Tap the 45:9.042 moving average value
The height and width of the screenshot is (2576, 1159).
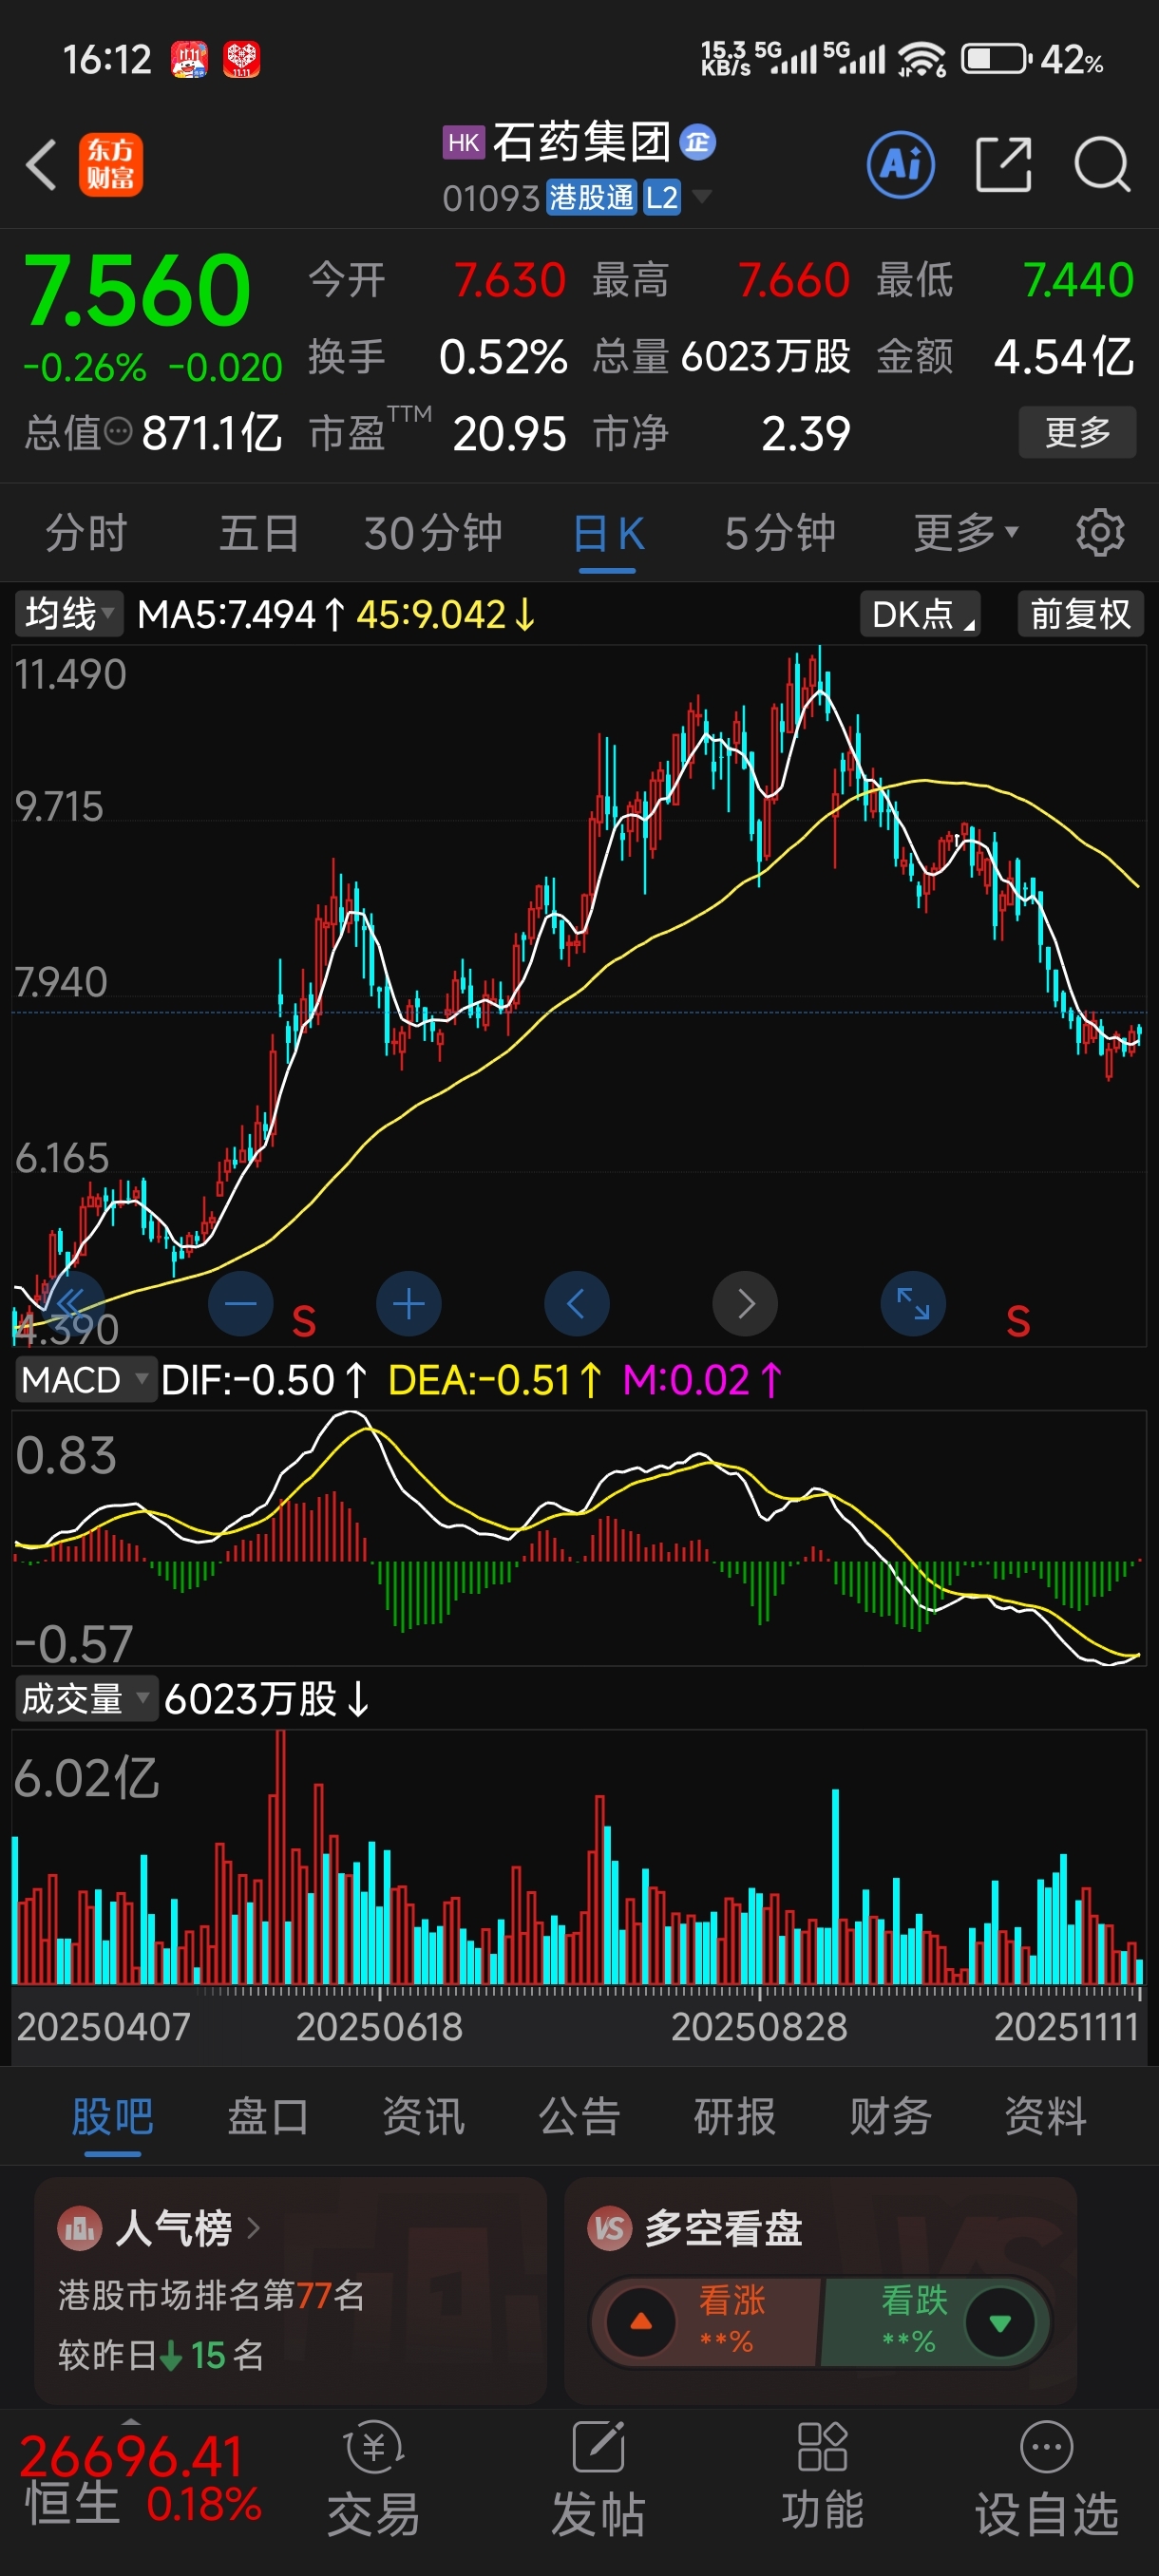point(446,614)
